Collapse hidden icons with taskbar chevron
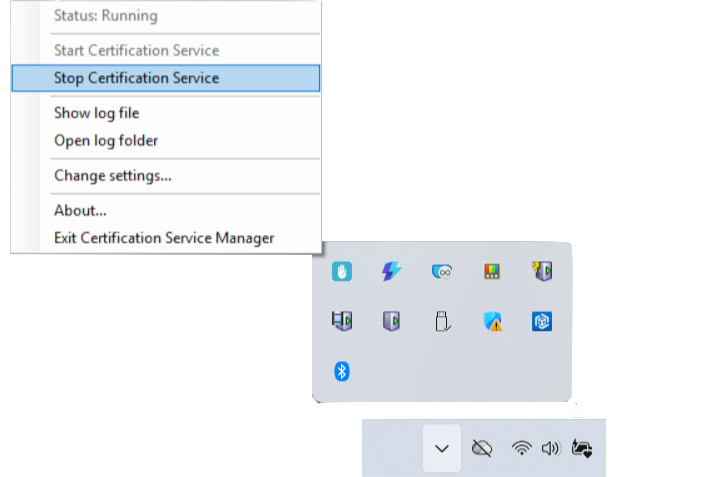The image size is (710, 477). click(x=442, y=448)
